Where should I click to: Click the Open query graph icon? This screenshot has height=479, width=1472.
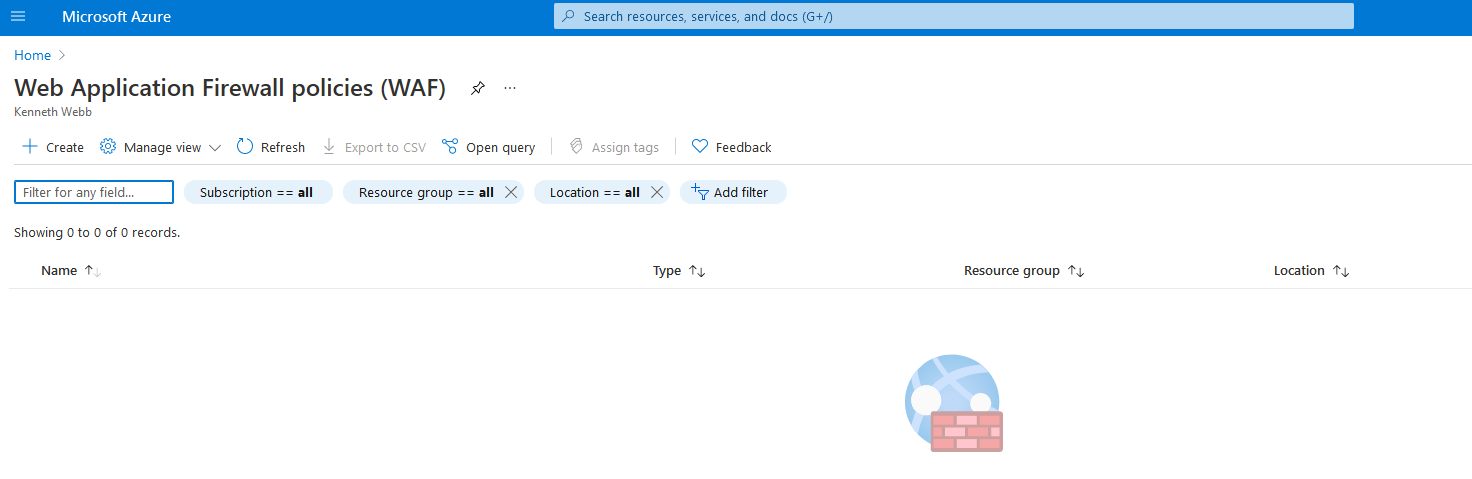pyautogui.click(x=450, y=147)
